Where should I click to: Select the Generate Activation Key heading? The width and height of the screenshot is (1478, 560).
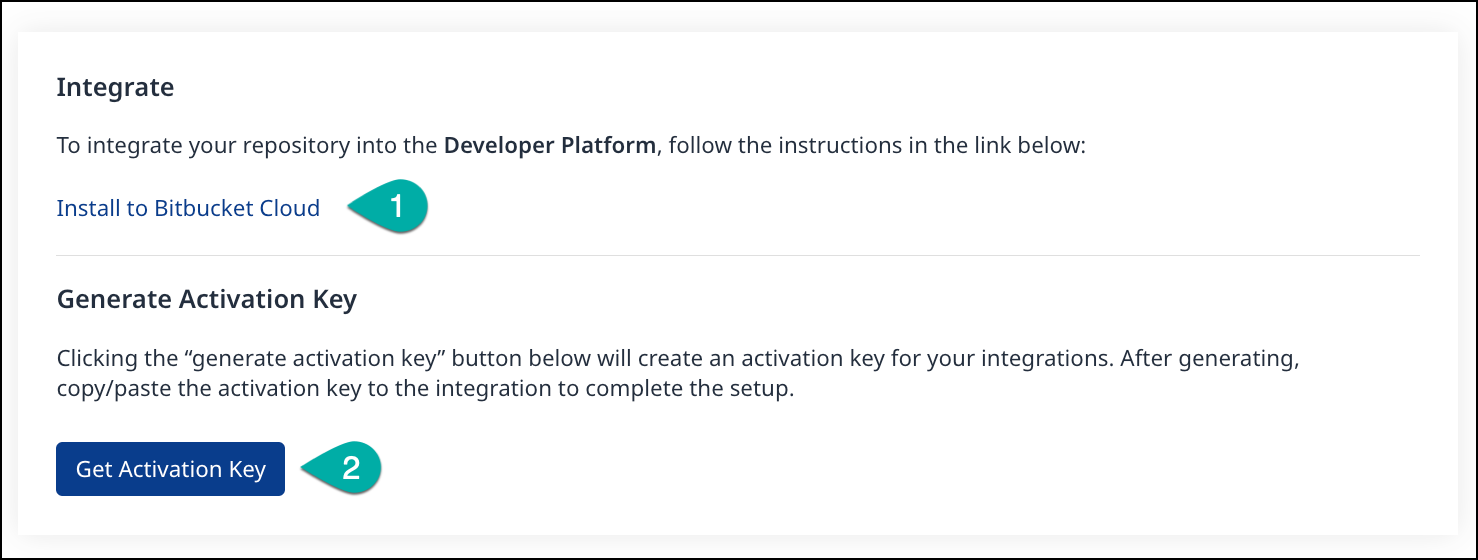pyautogui.click(x=206, y=299)
